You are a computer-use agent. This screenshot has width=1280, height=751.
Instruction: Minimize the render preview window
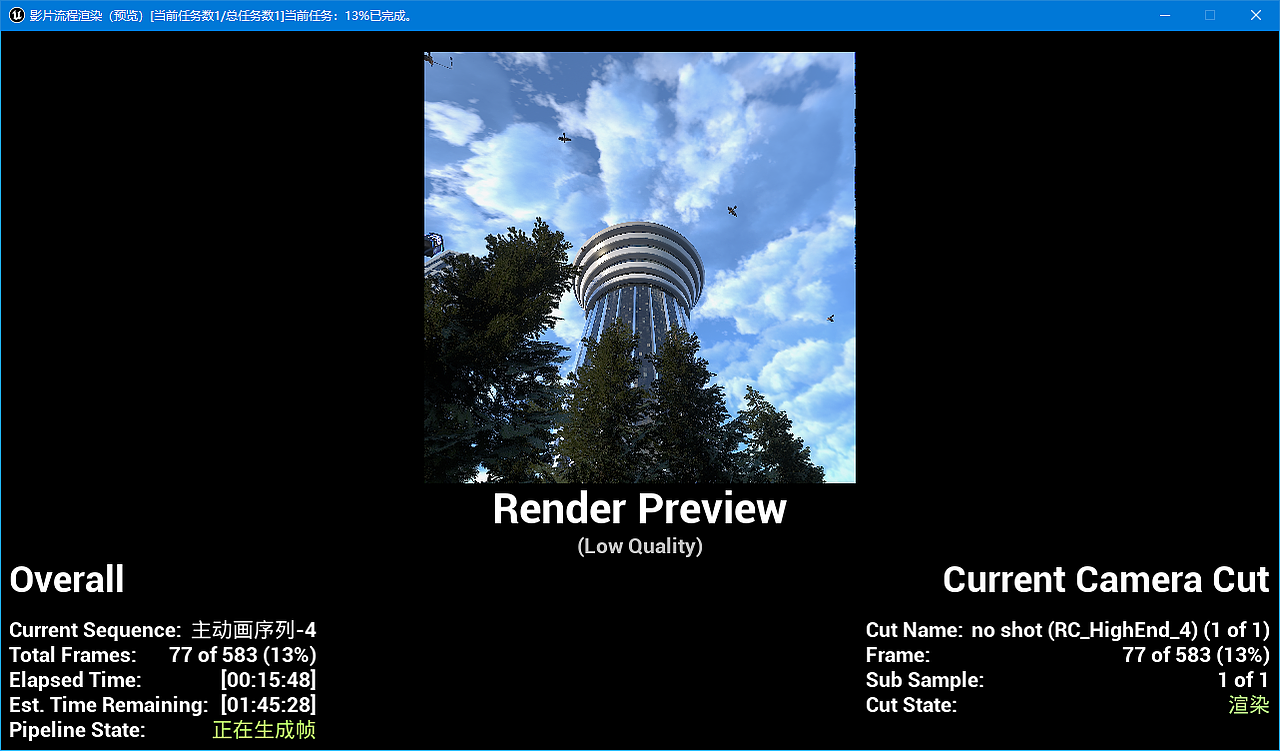coord(1164,15)
